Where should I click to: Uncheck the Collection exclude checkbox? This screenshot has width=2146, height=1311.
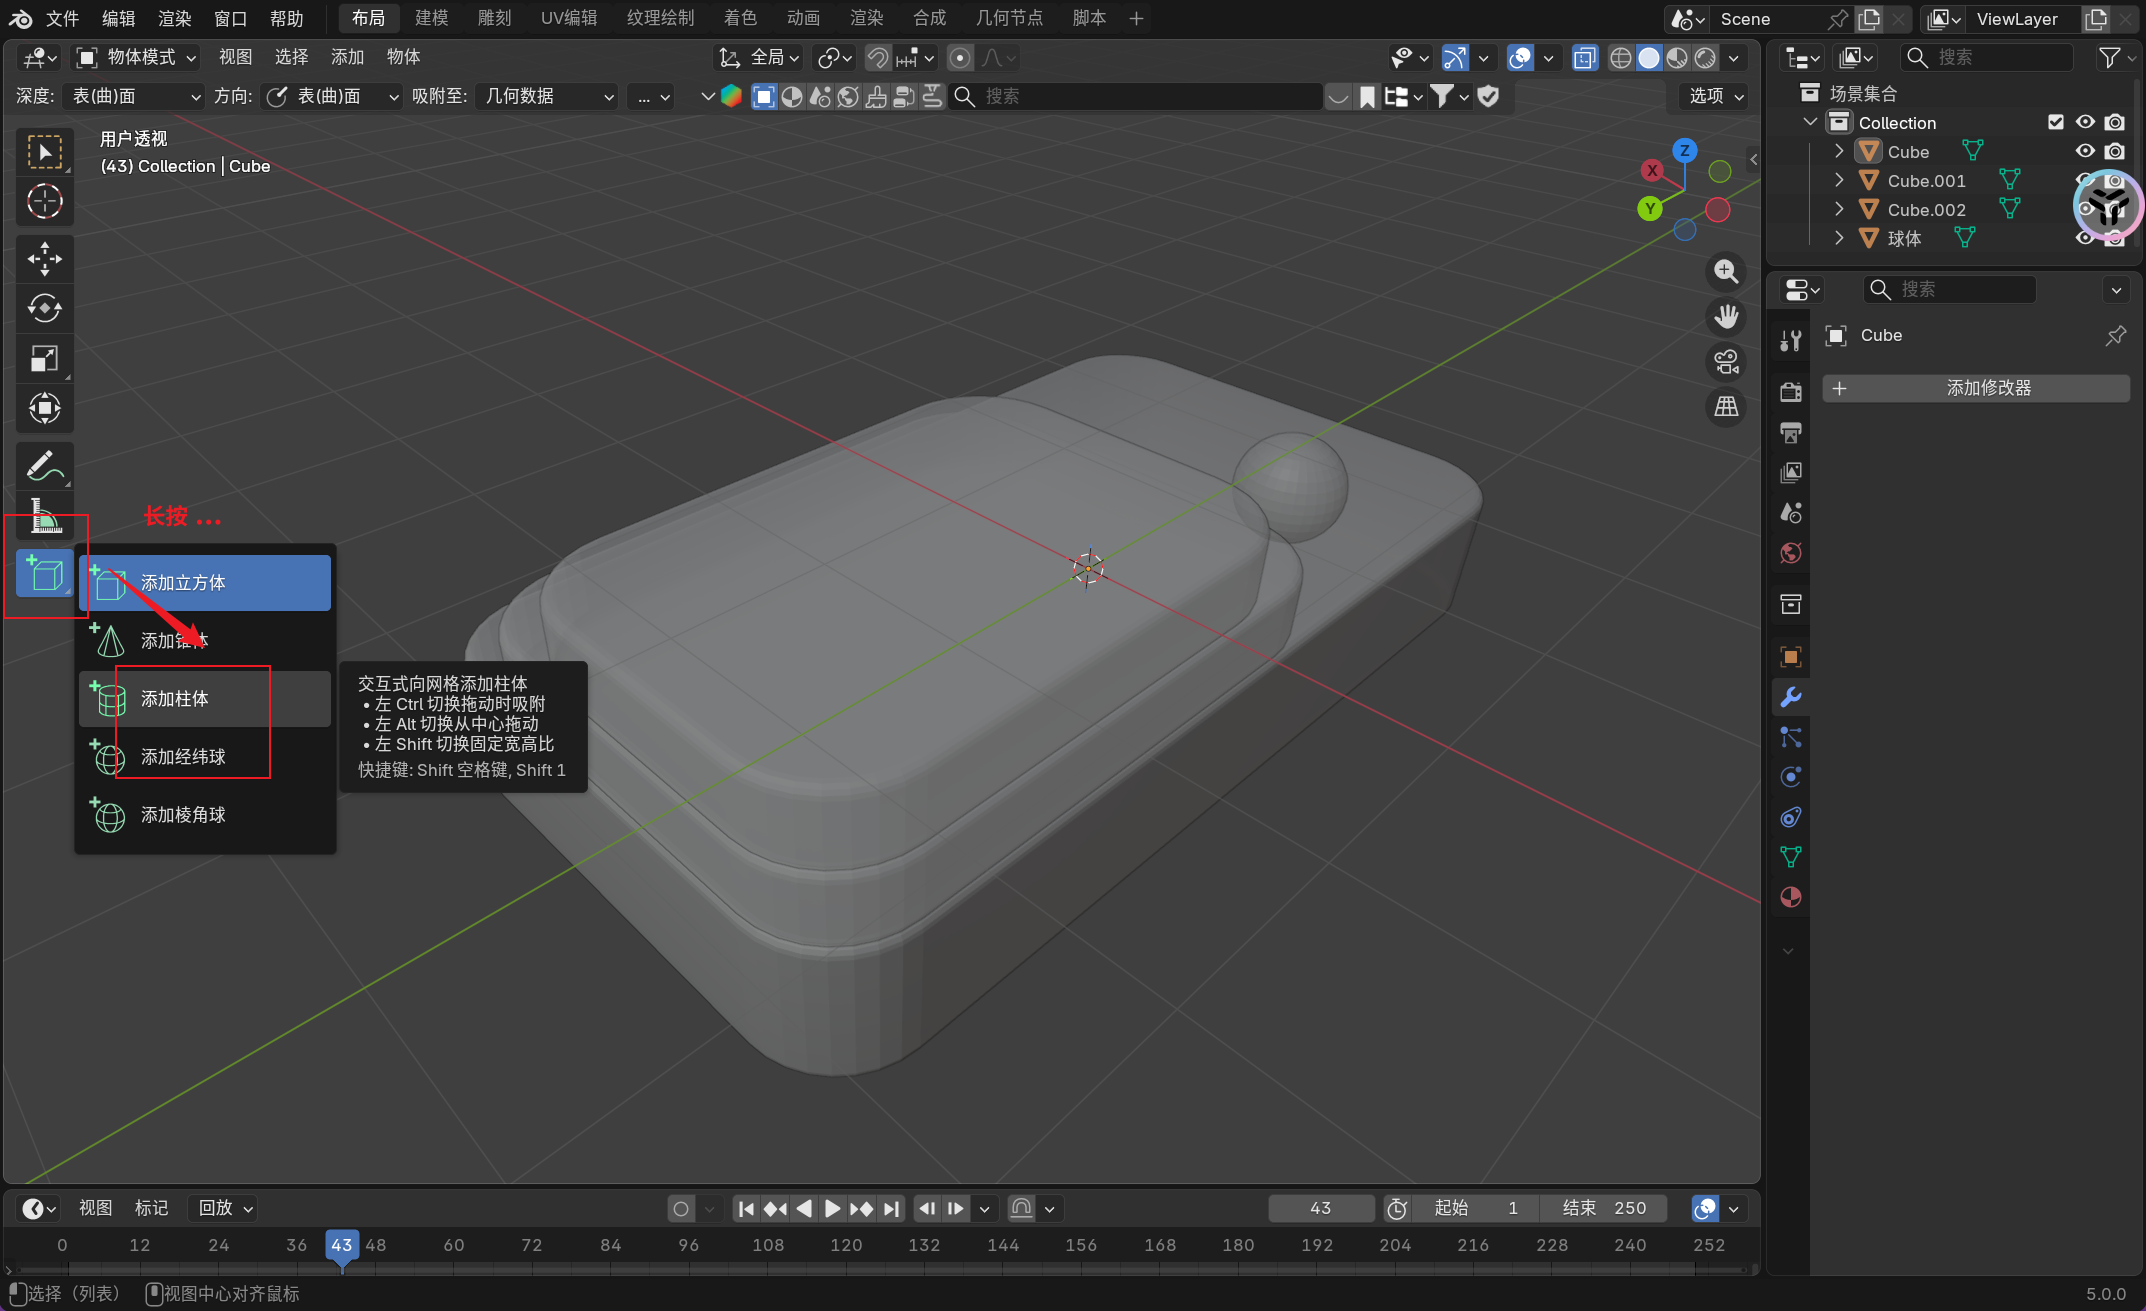[2056, 122]
